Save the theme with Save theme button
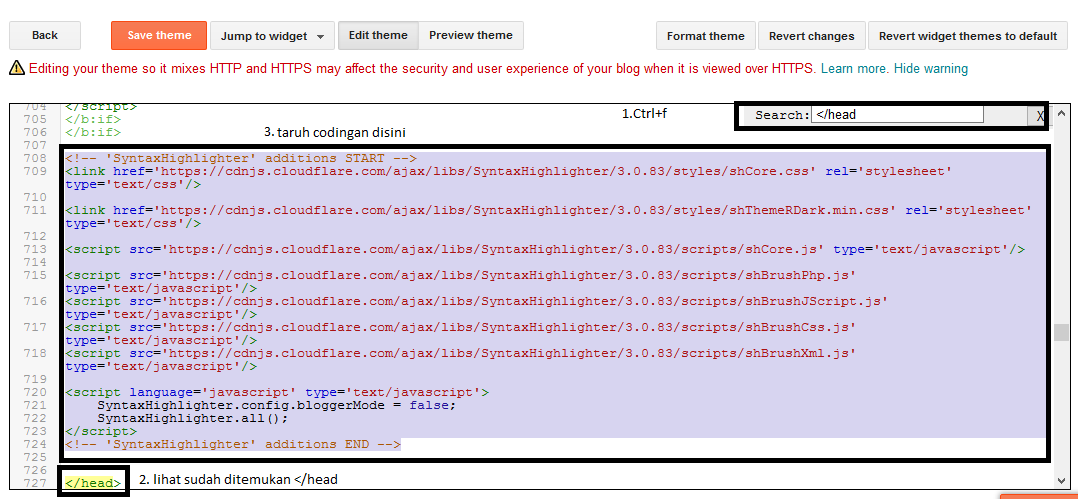 (x=159, y=36)
